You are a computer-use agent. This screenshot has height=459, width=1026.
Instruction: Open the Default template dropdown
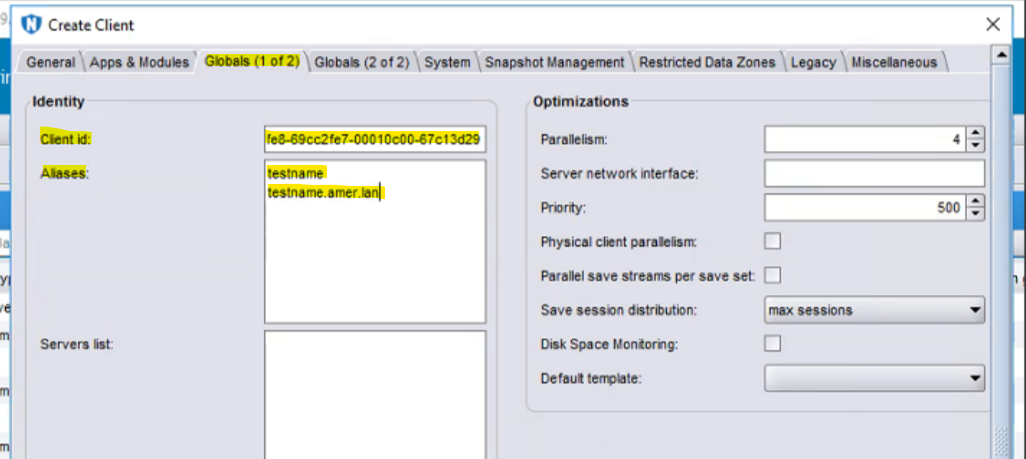874,378
